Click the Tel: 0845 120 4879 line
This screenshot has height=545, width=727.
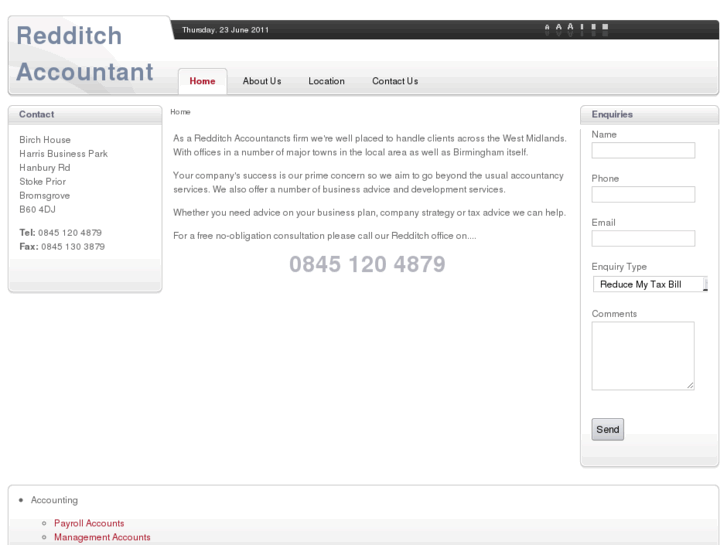(60, 232)
